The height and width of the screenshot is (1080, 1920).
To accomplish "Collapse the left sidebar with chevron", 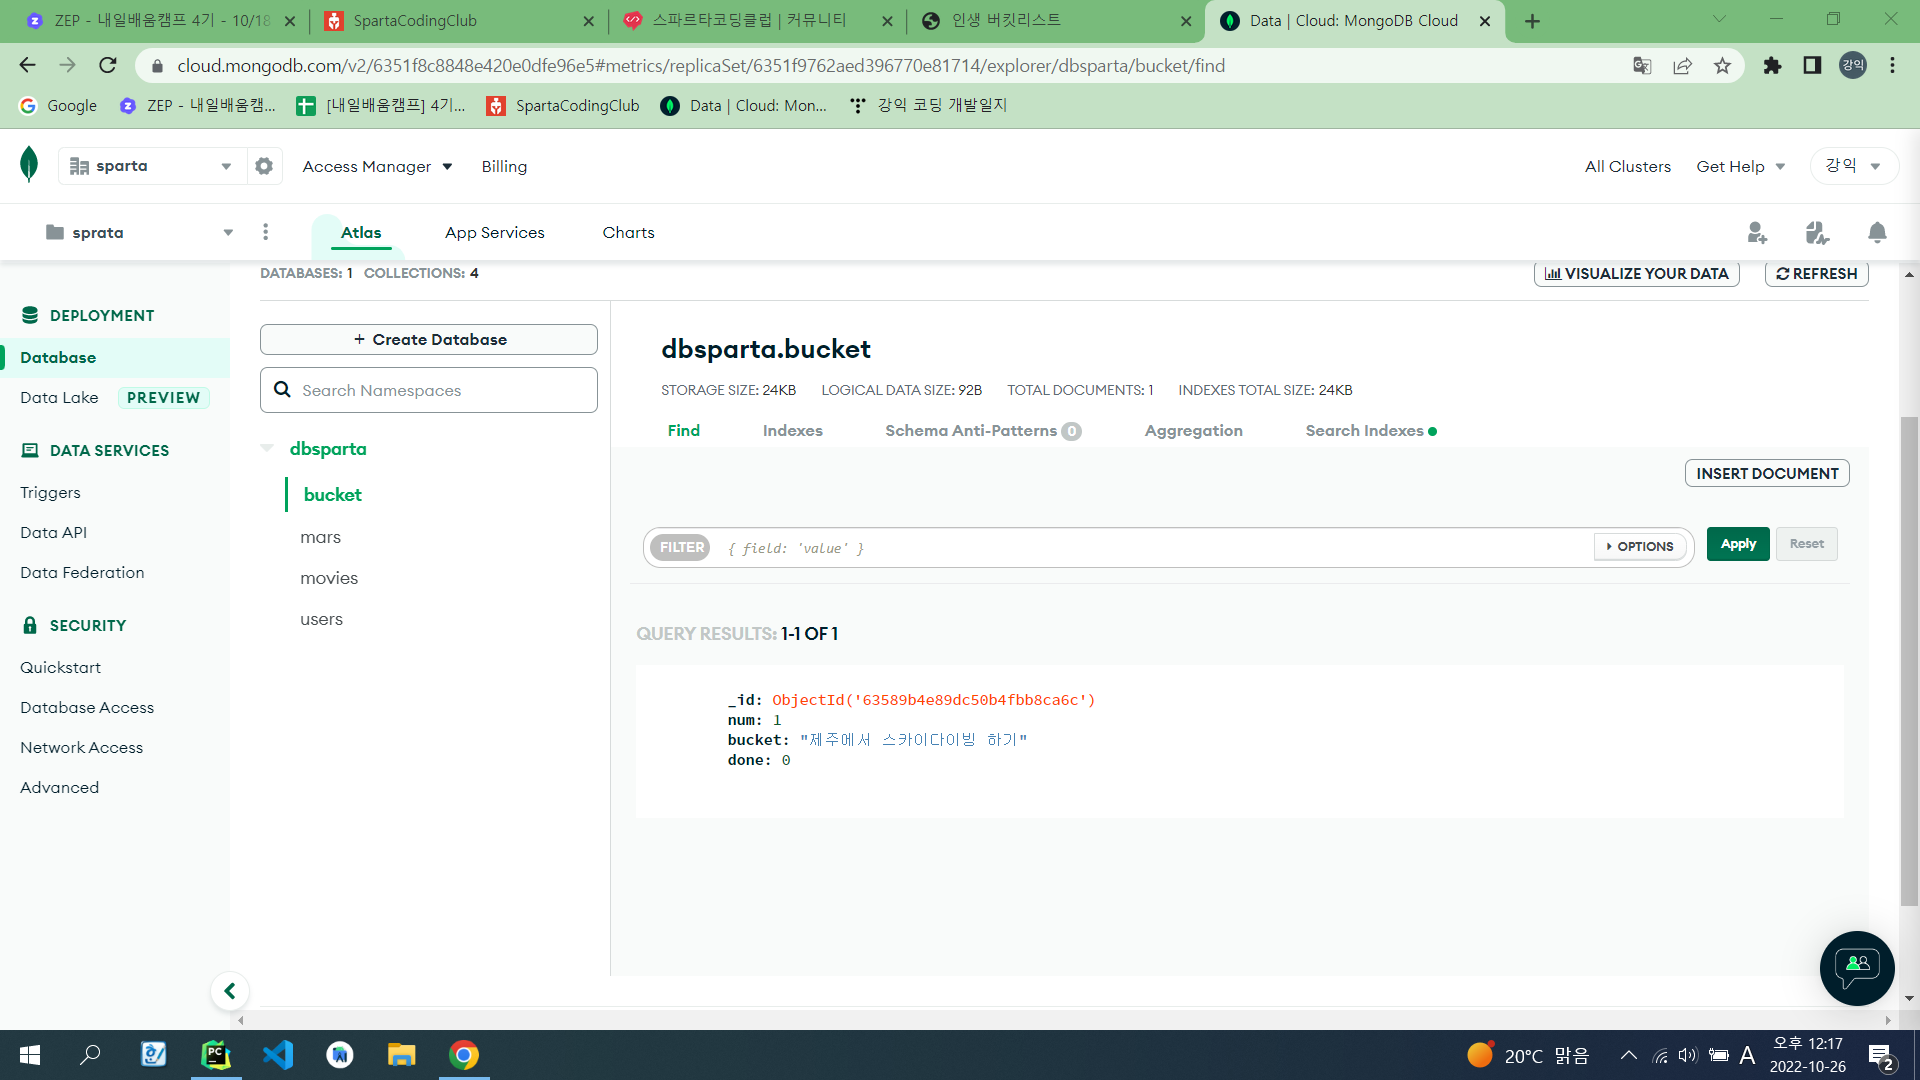I will pyautogui.click(x=230, y=991).
